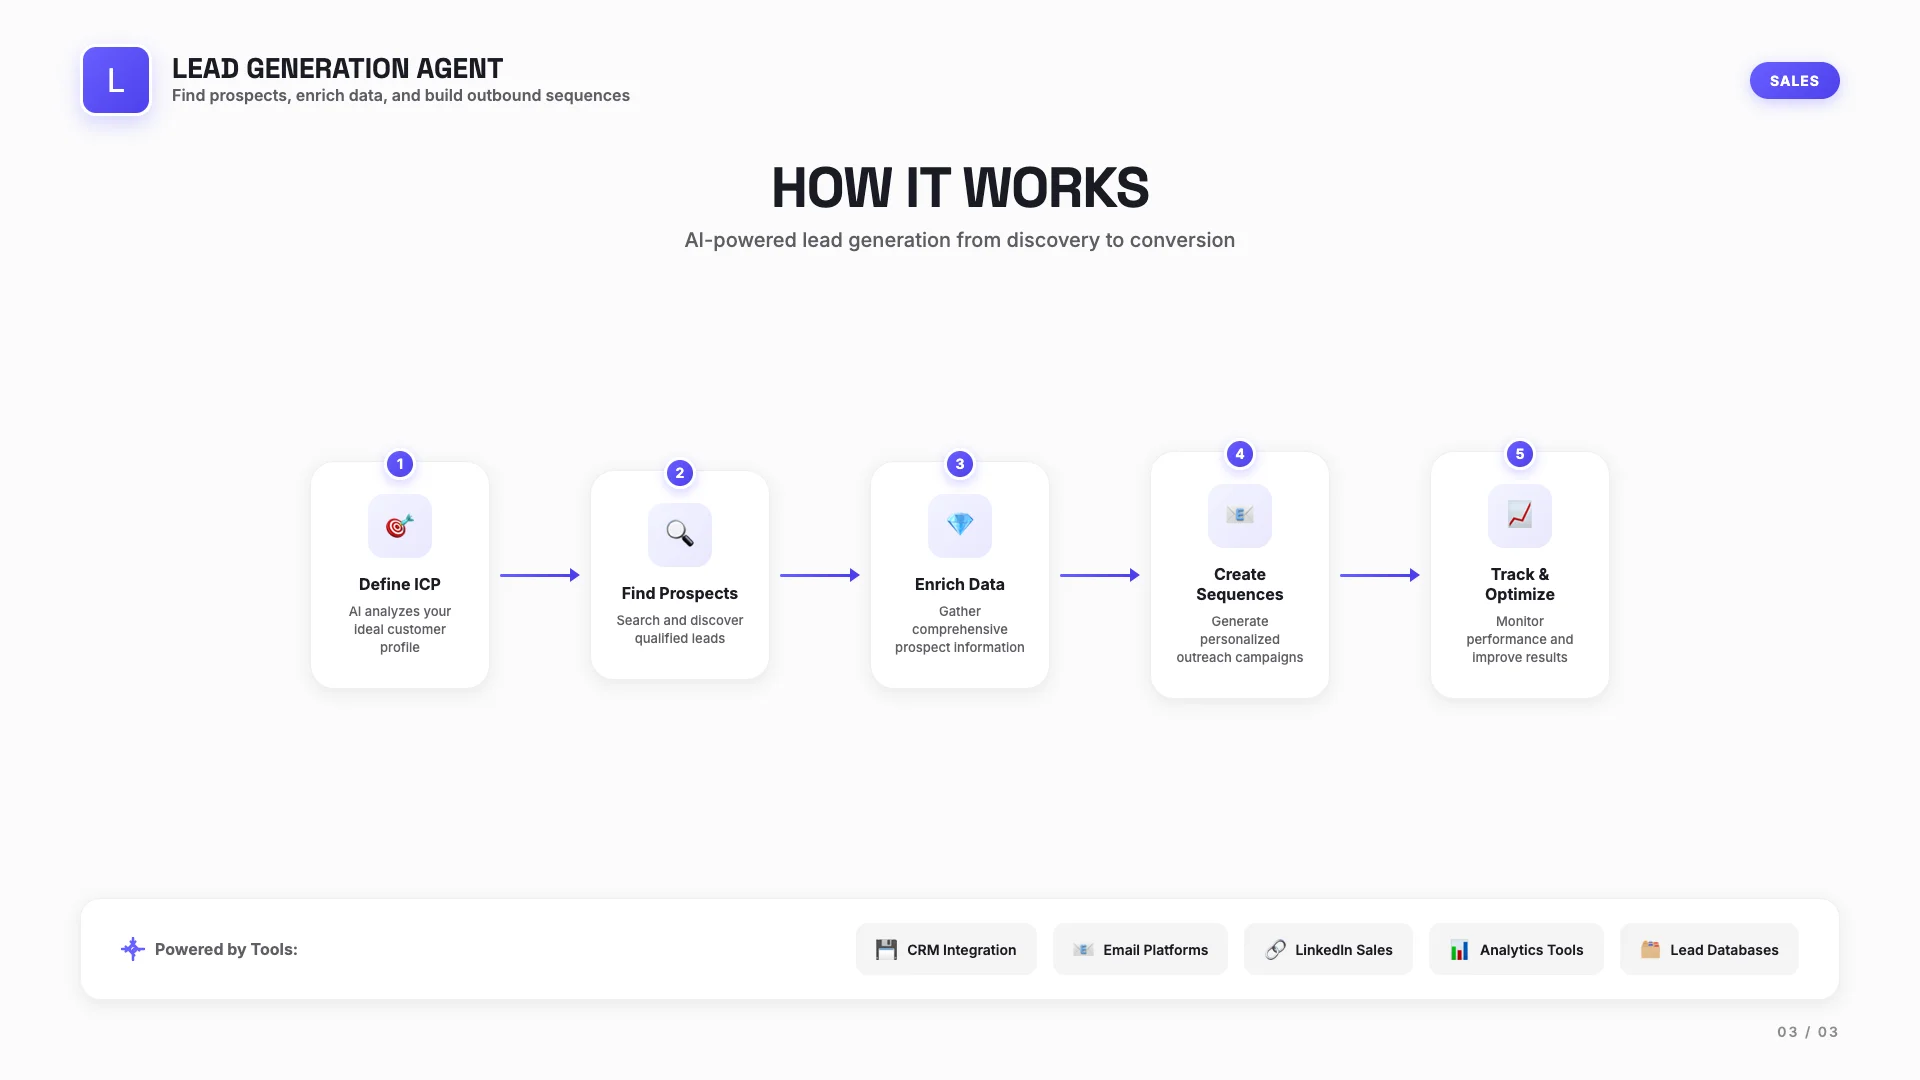Click the chain link LinkedIn Sales icon
The width and height of the screenshot is (1920, 1080).
1275,950
